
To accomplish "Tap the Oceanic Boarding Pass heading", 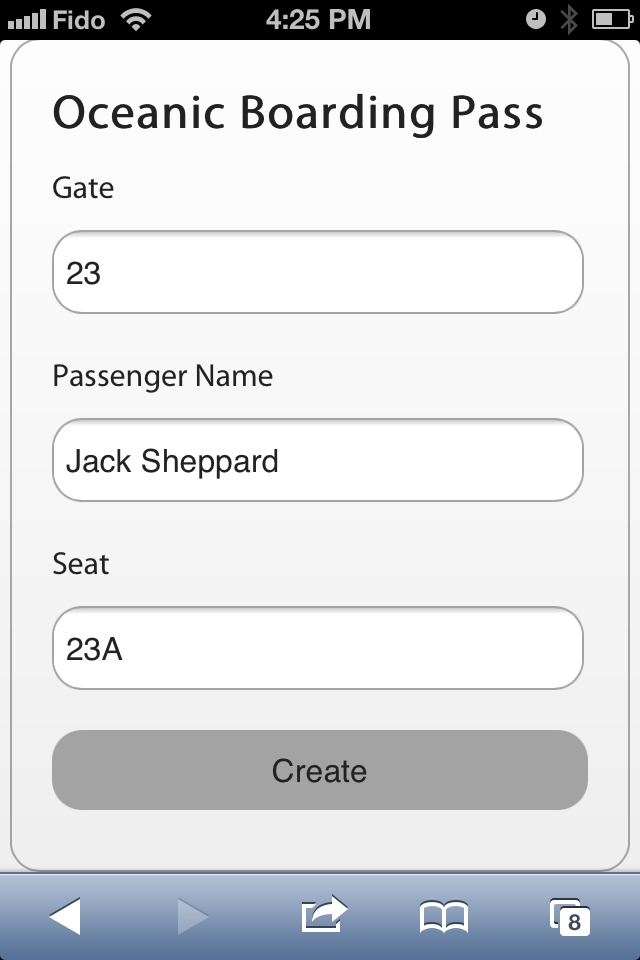I will pos(297,113).
